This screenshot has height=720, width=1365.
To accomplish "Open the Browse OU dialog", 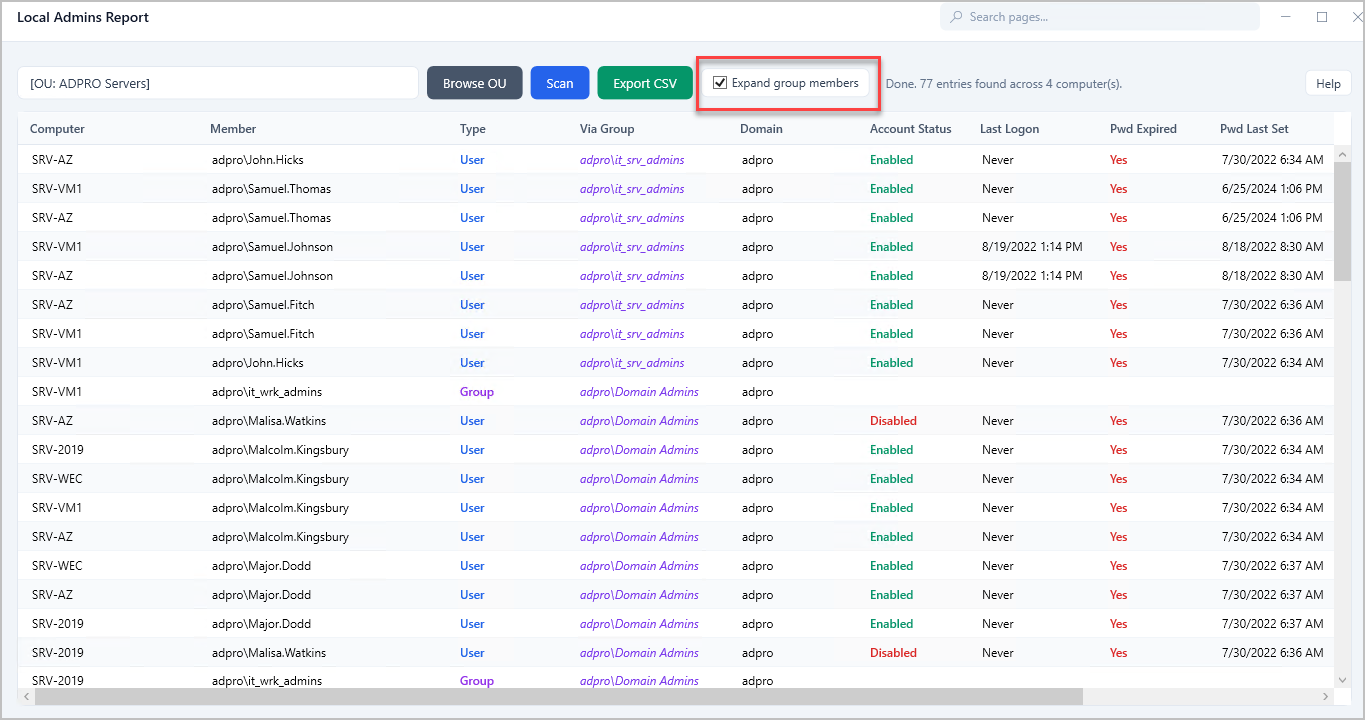I will (474, 83).
